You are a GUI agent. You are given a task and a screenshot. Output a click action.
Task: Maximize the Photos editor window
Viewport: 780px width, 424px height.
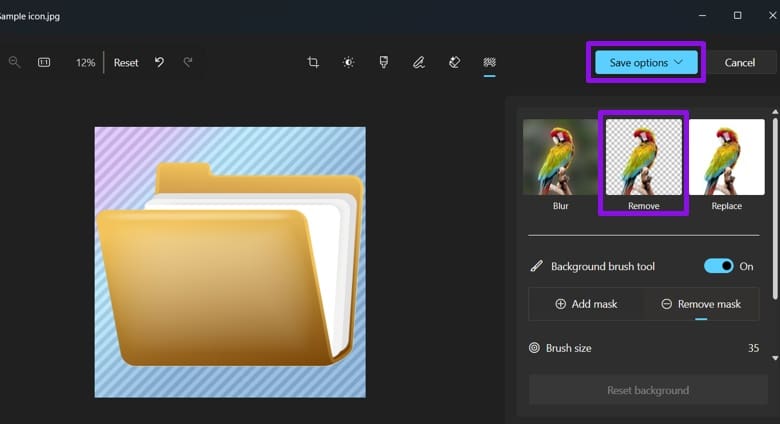(x=738, y=15)
